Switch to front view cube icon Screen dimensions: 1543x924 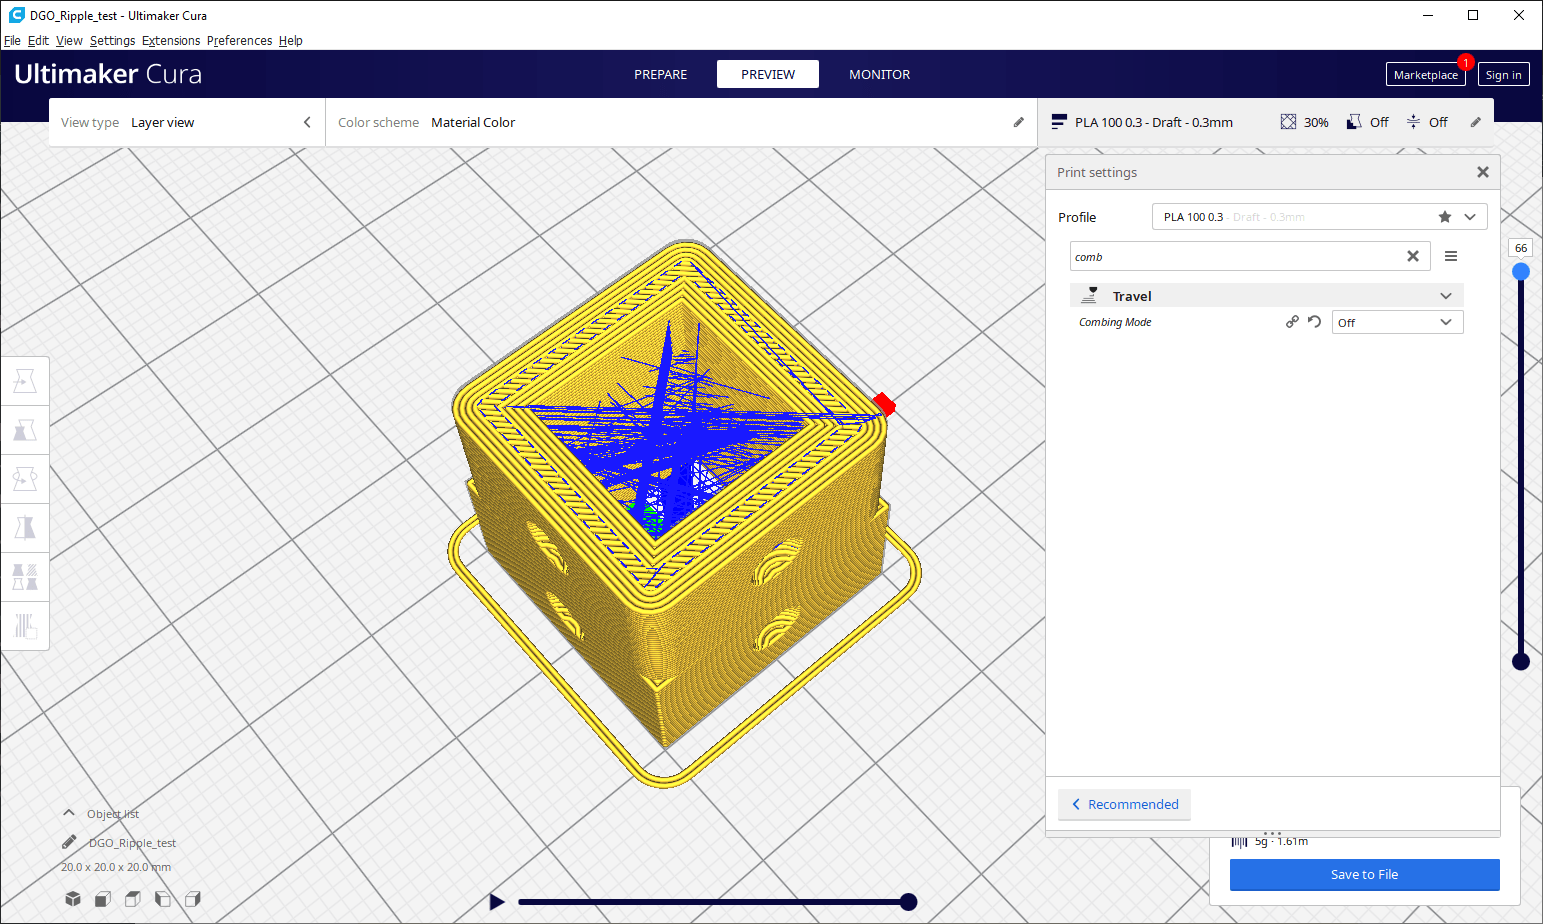coord(102,899)
